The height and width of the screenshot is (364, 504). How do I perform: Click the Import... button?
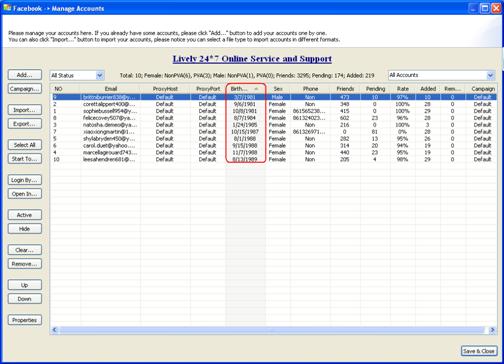click(25, 110)
